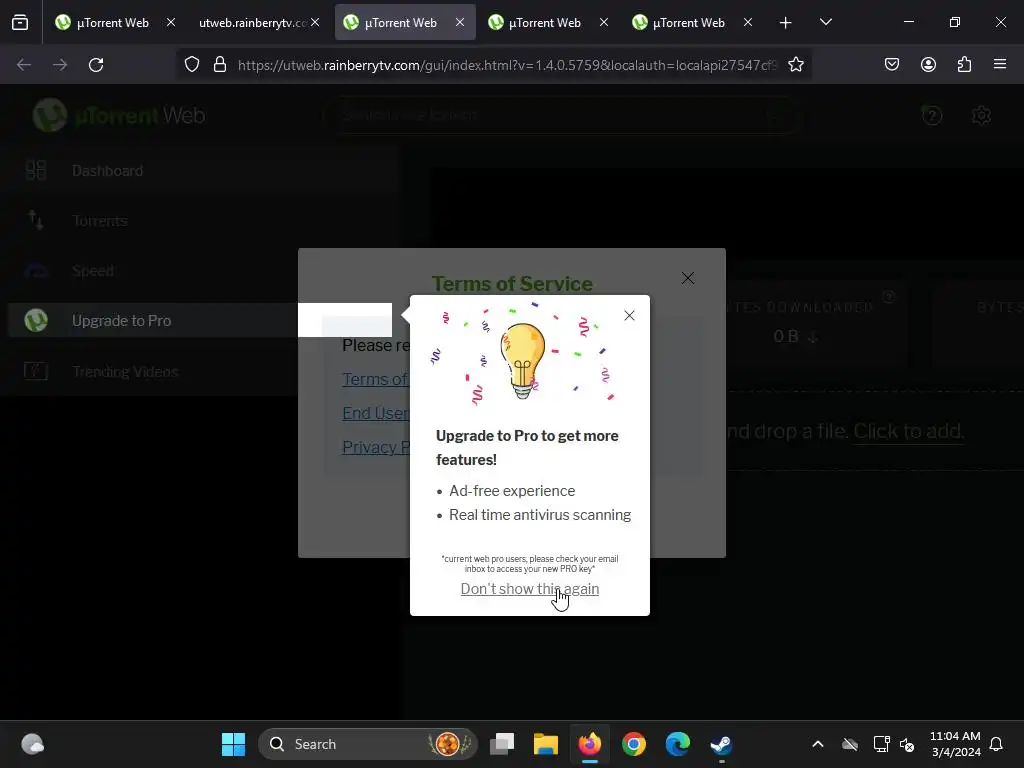Expand the list all tabs dropdown

click(x=825, y=22)
